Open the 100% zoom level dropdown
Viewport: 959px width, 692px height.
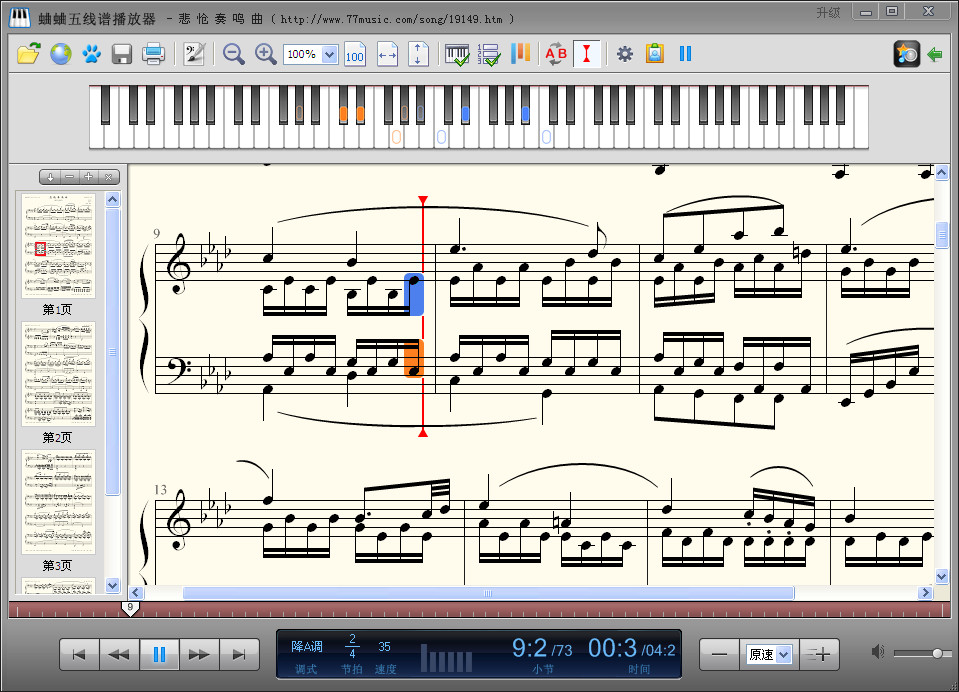click(x=329, y=54)
